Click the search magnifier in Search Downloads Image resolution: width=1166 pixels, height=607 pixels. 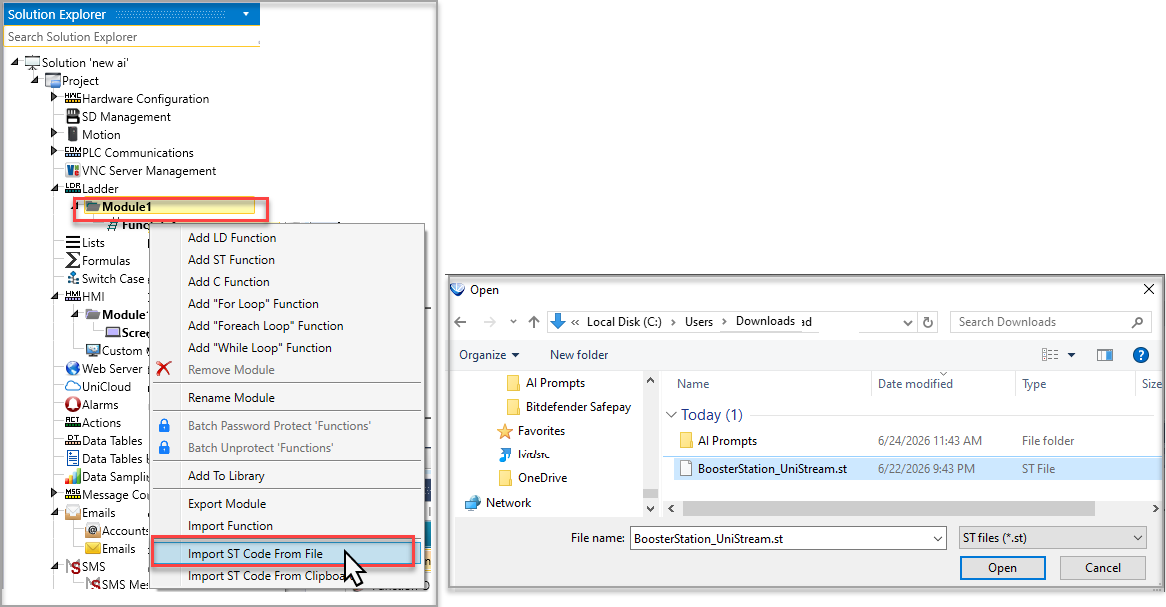1137,322
